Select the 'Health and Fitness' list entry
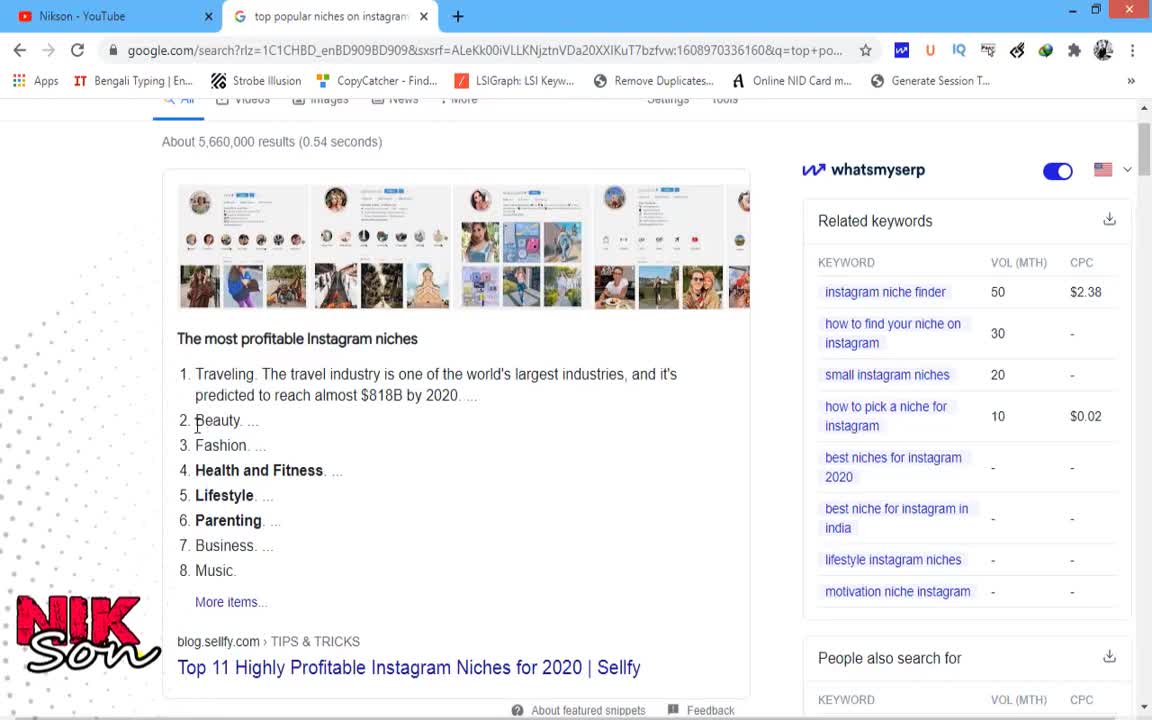 pos(259,470)
